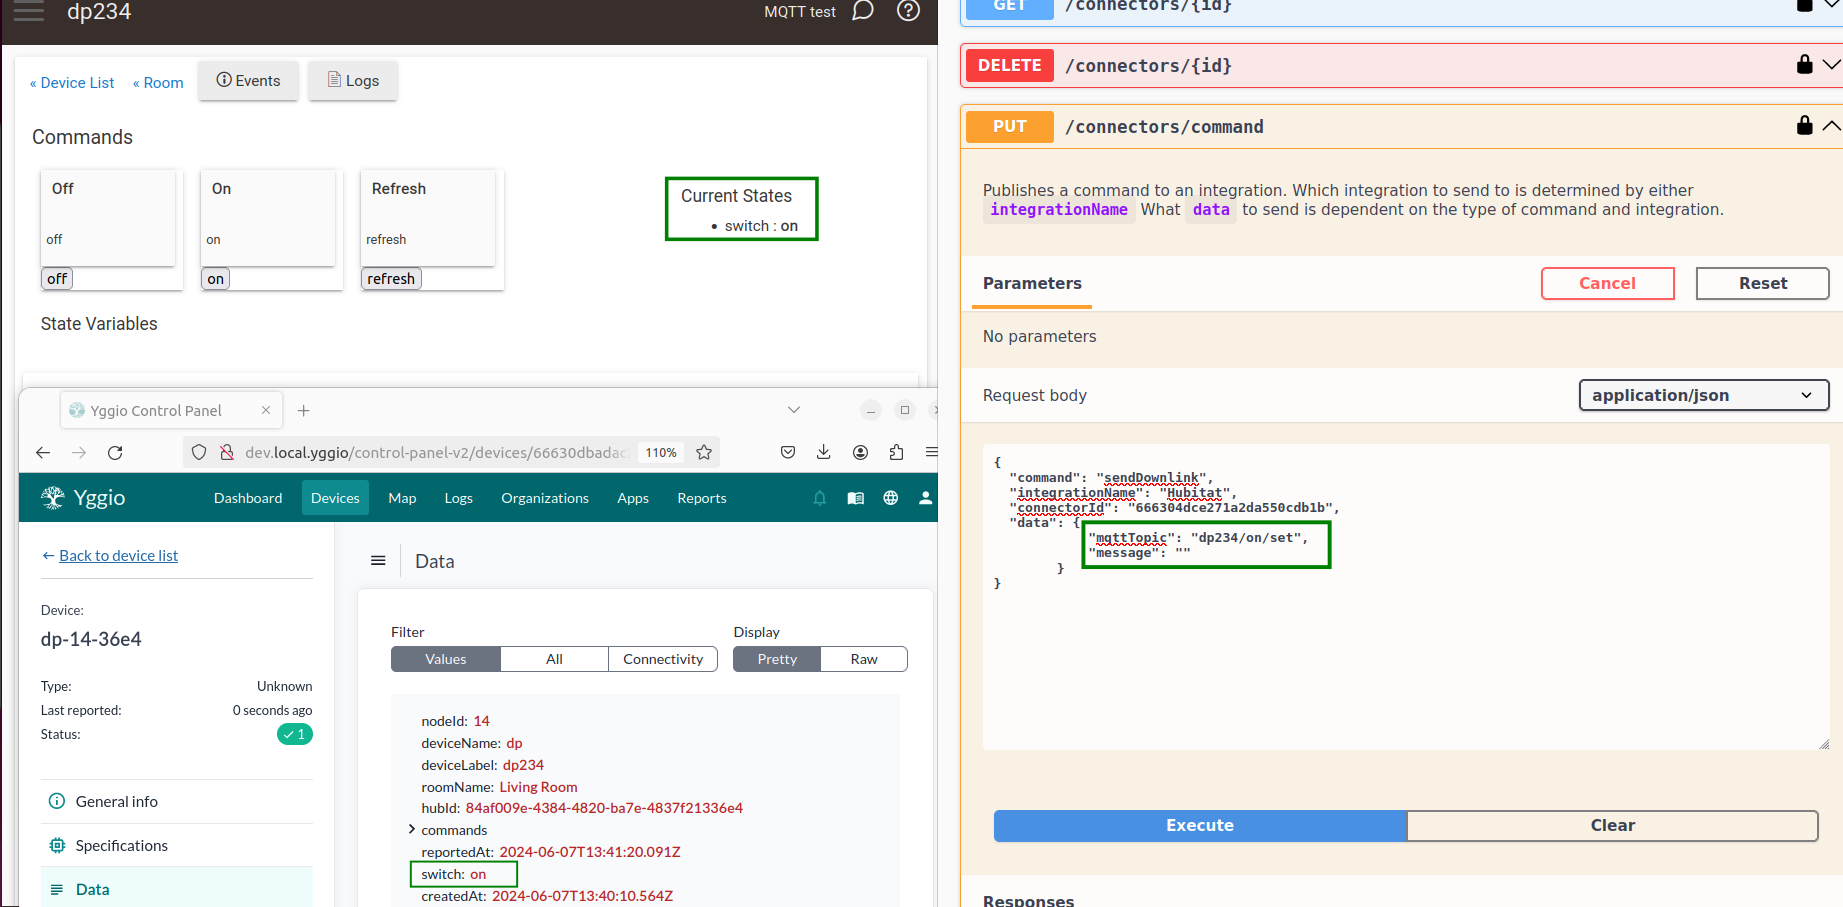Screen dimensions: 1843x907
Task: Expand the commands node in device data
Action: coord(412,829)
